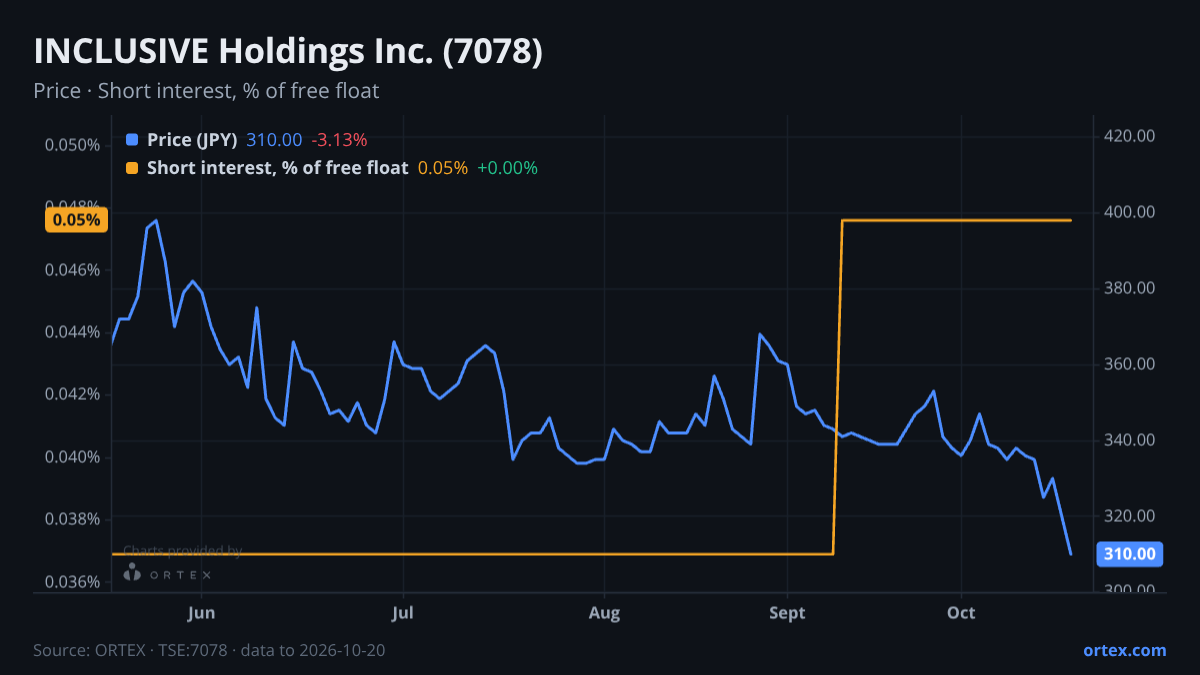Click the orange 0.05% legend value
Viewport: 1200px width, 675px height.
point(443,168)
